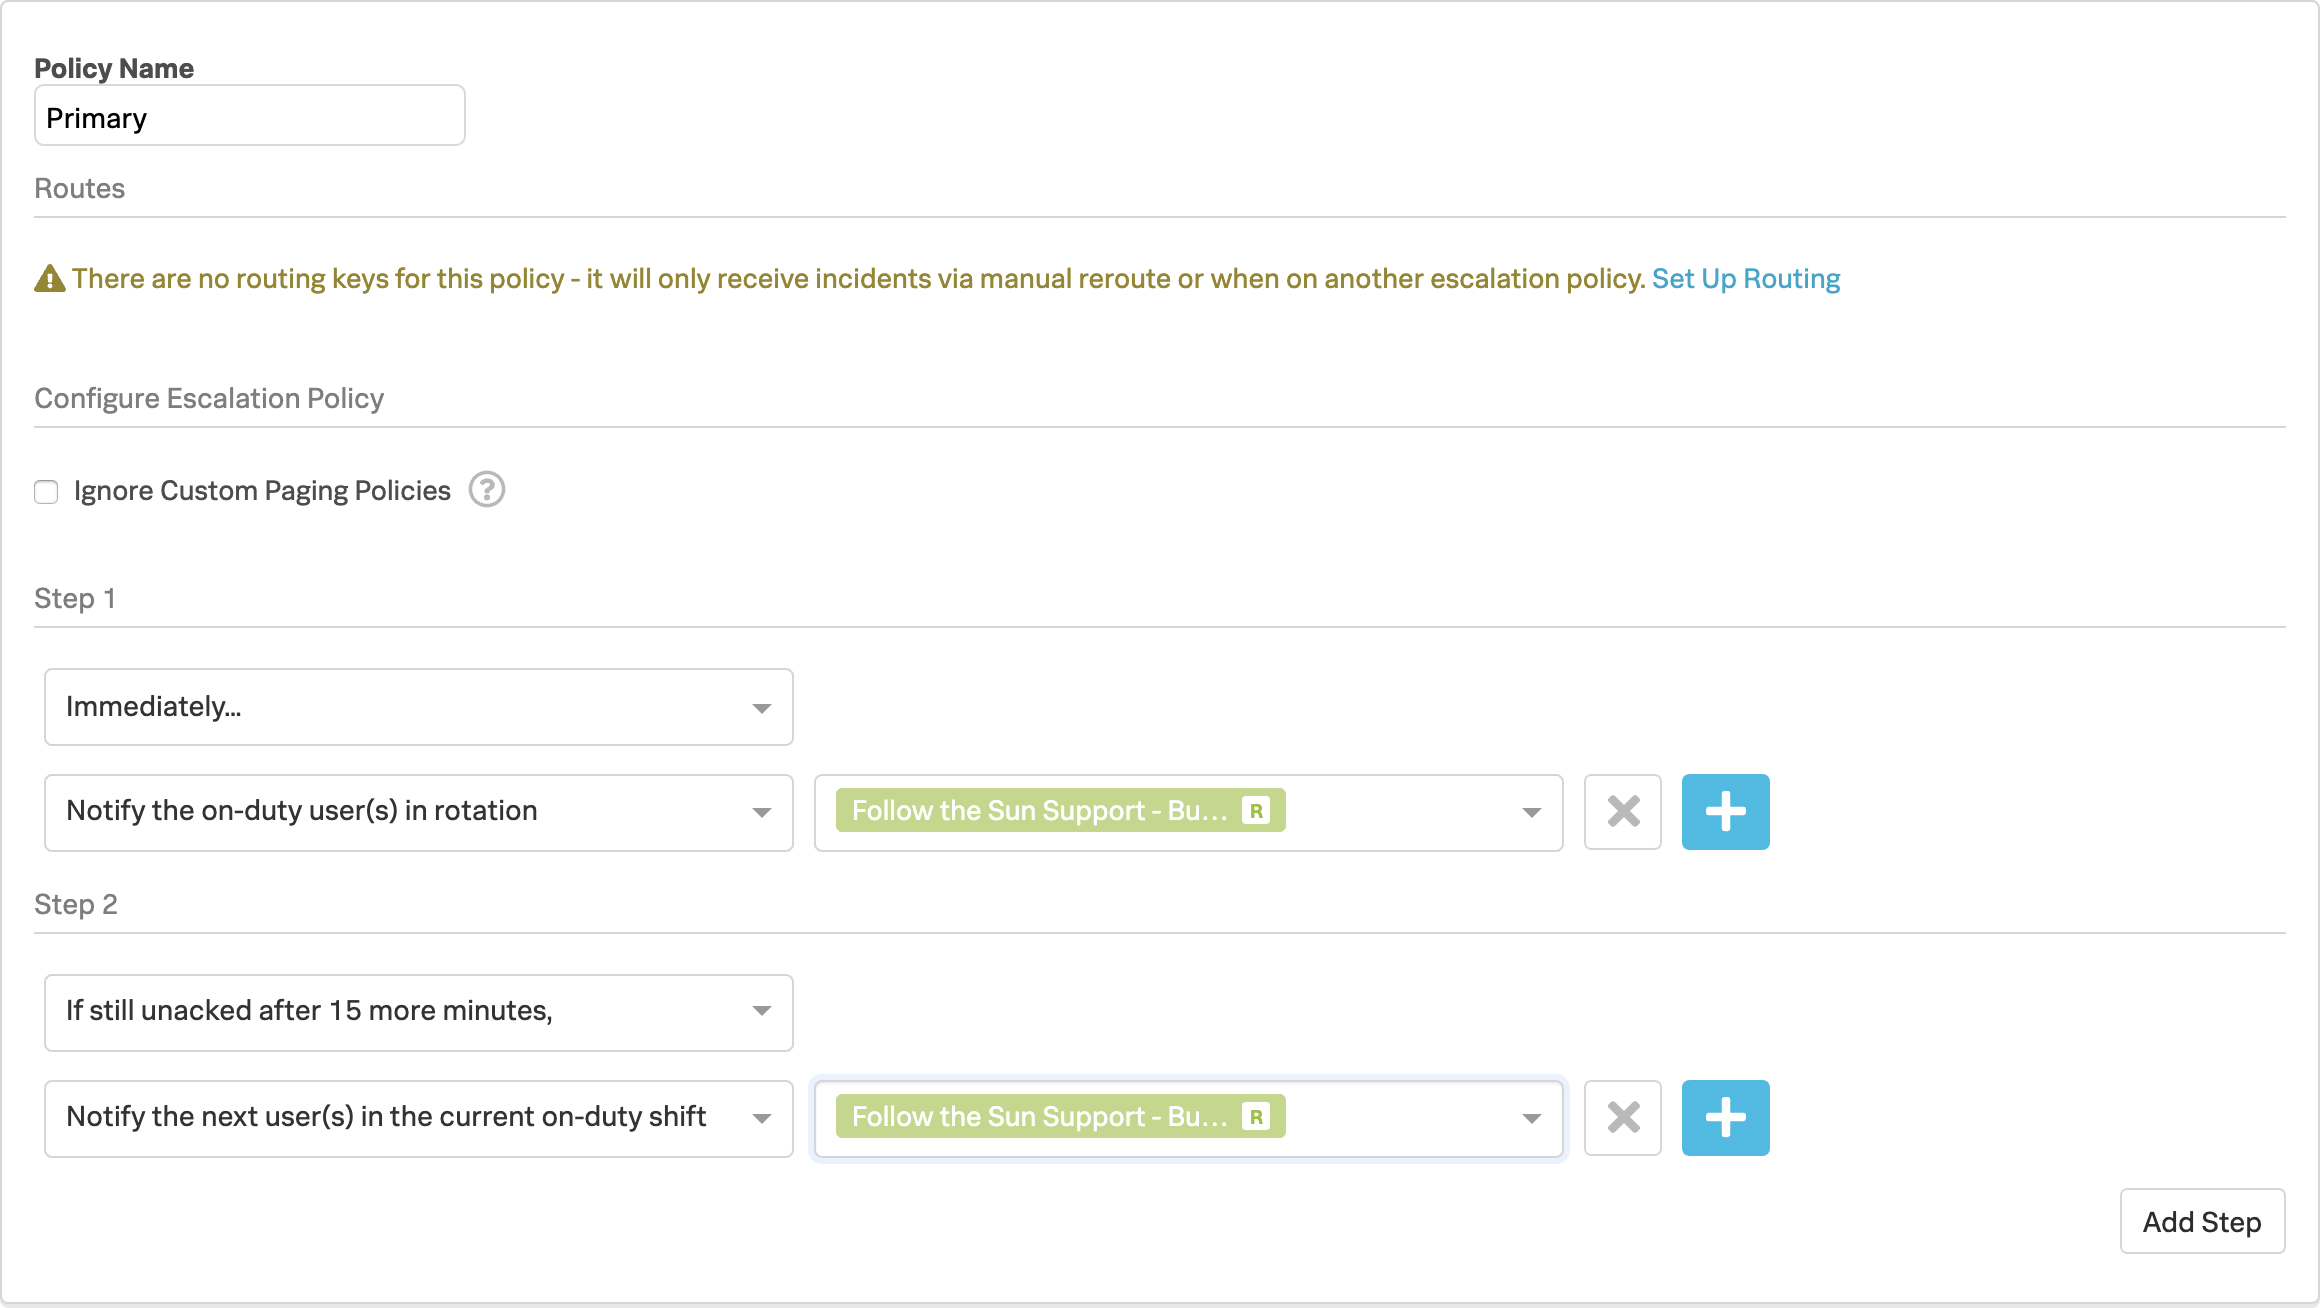Edit the Policy Name field containing Primary
Image resolution: width=2320 pixels, height=1308 pixels.
click(249, 116)
